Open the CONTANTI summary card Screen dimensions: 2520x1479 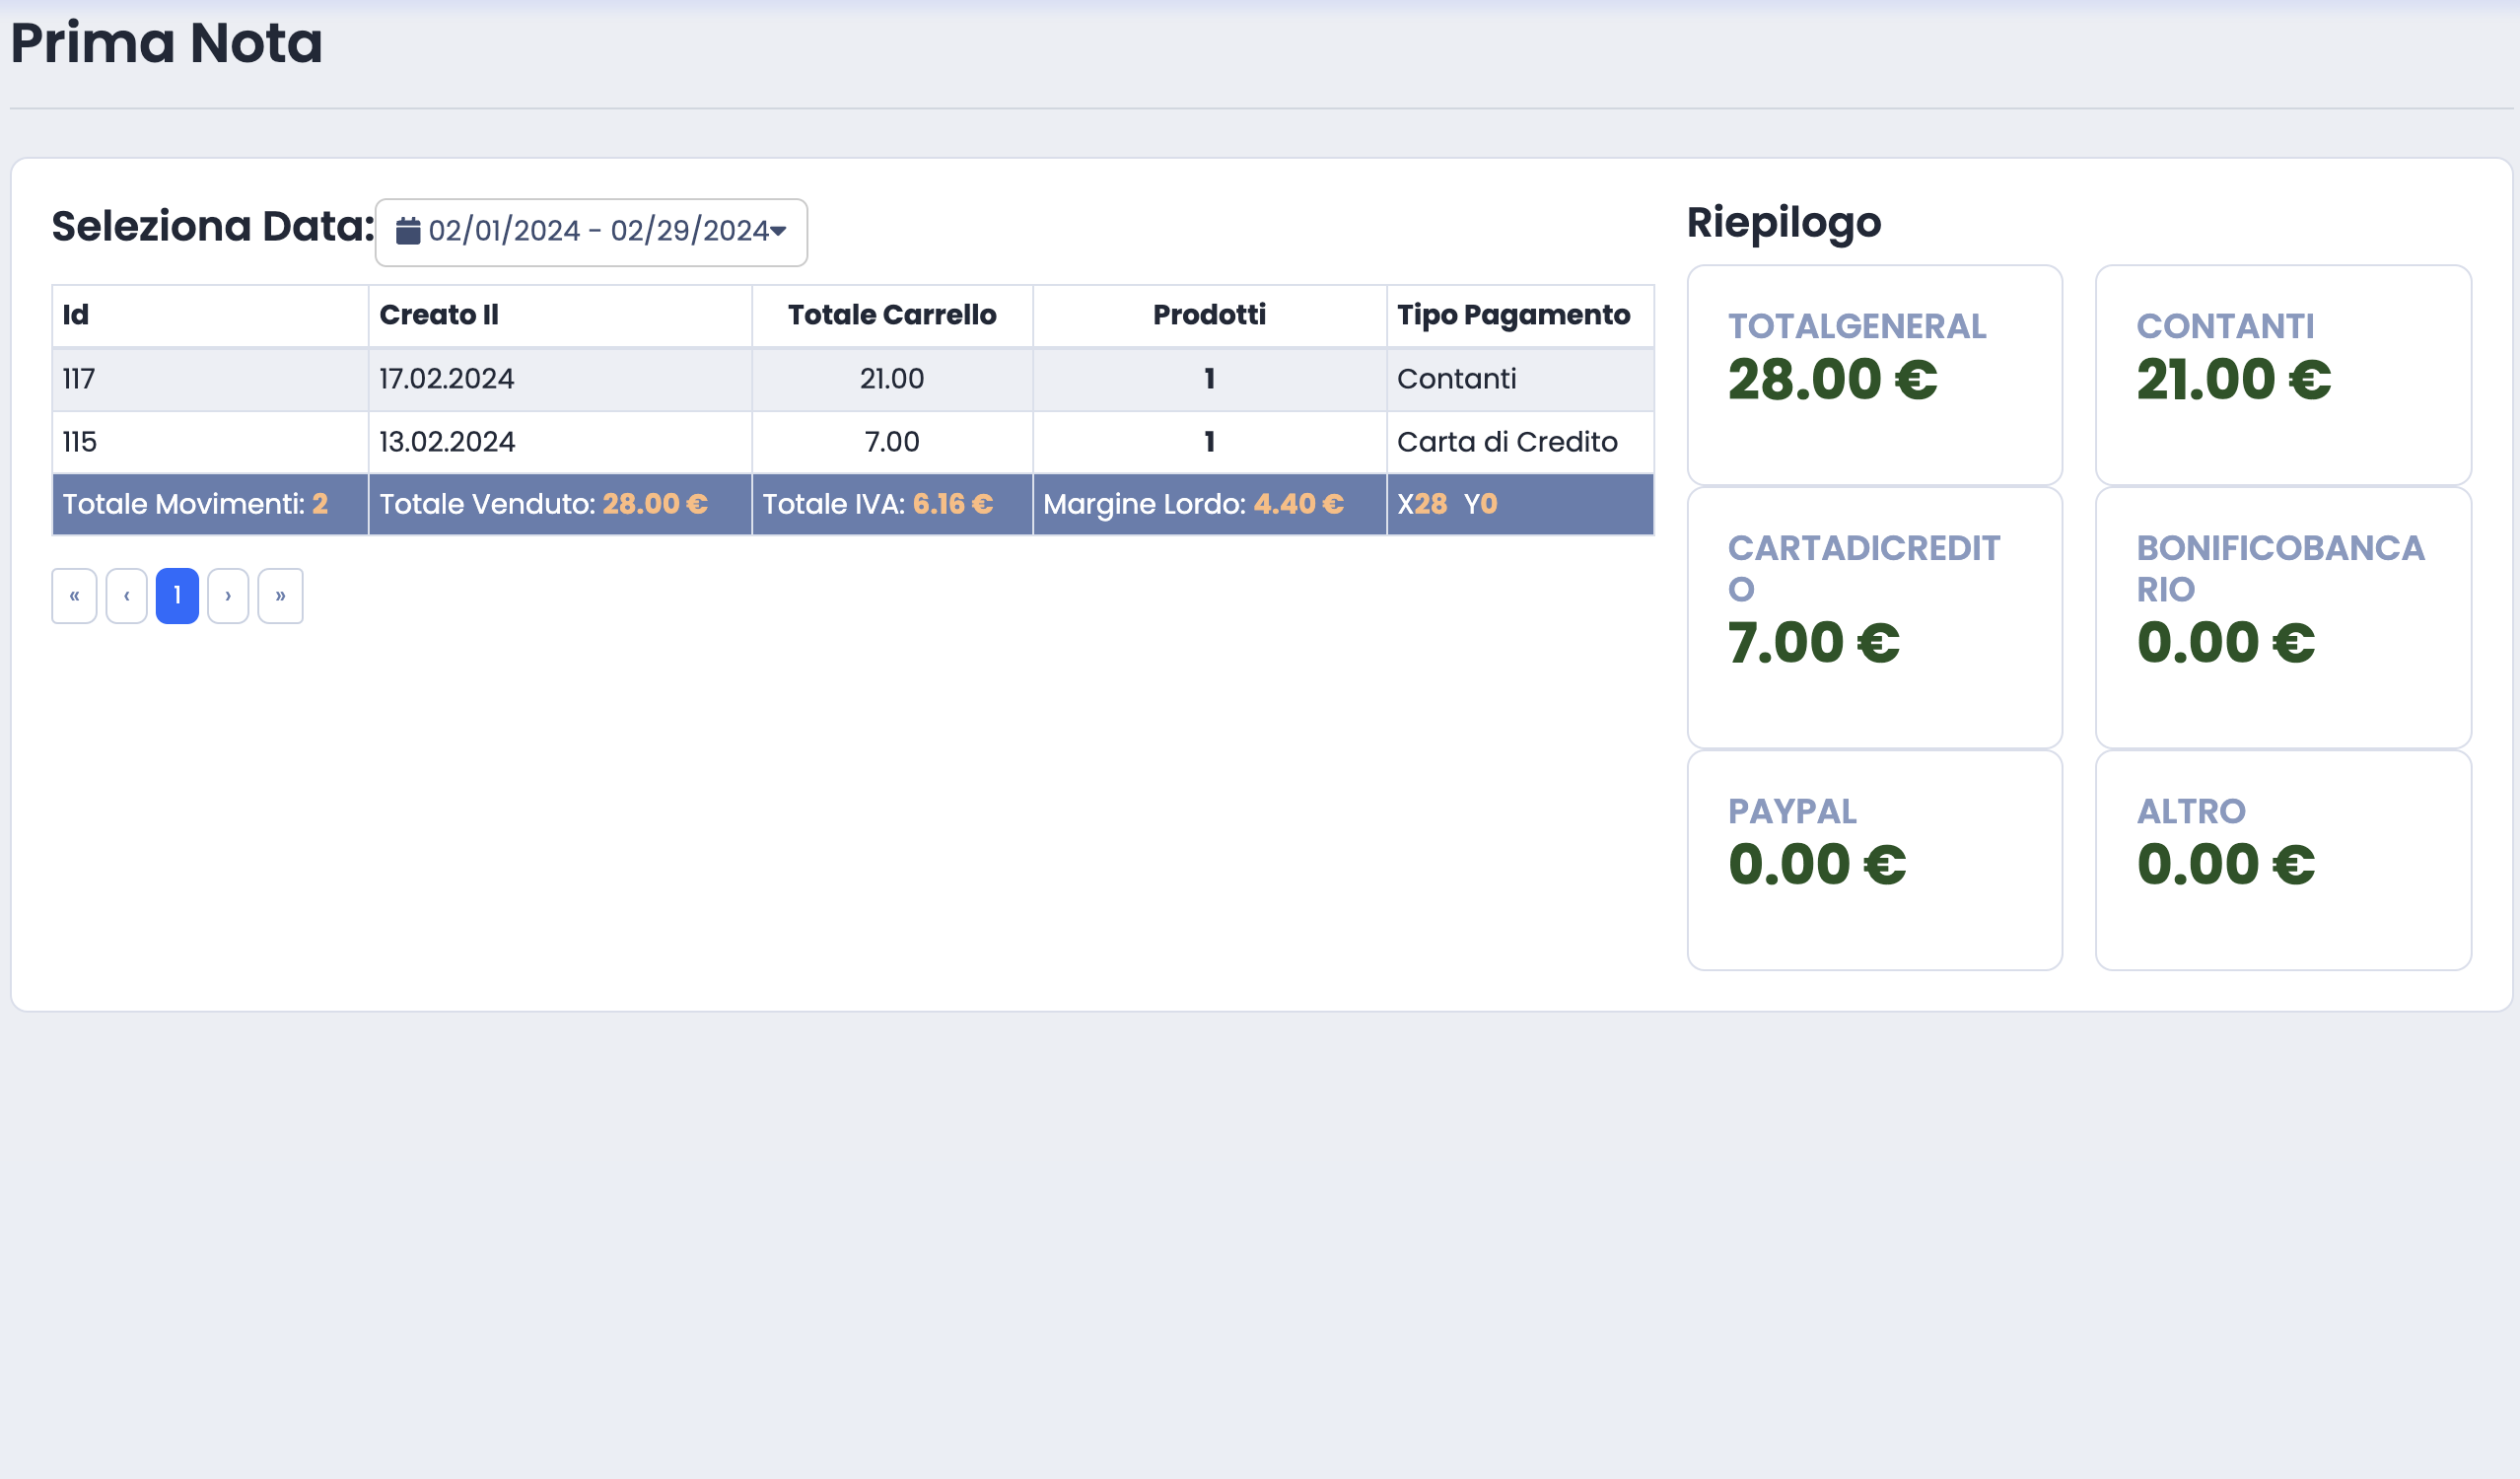point(2283,375)
